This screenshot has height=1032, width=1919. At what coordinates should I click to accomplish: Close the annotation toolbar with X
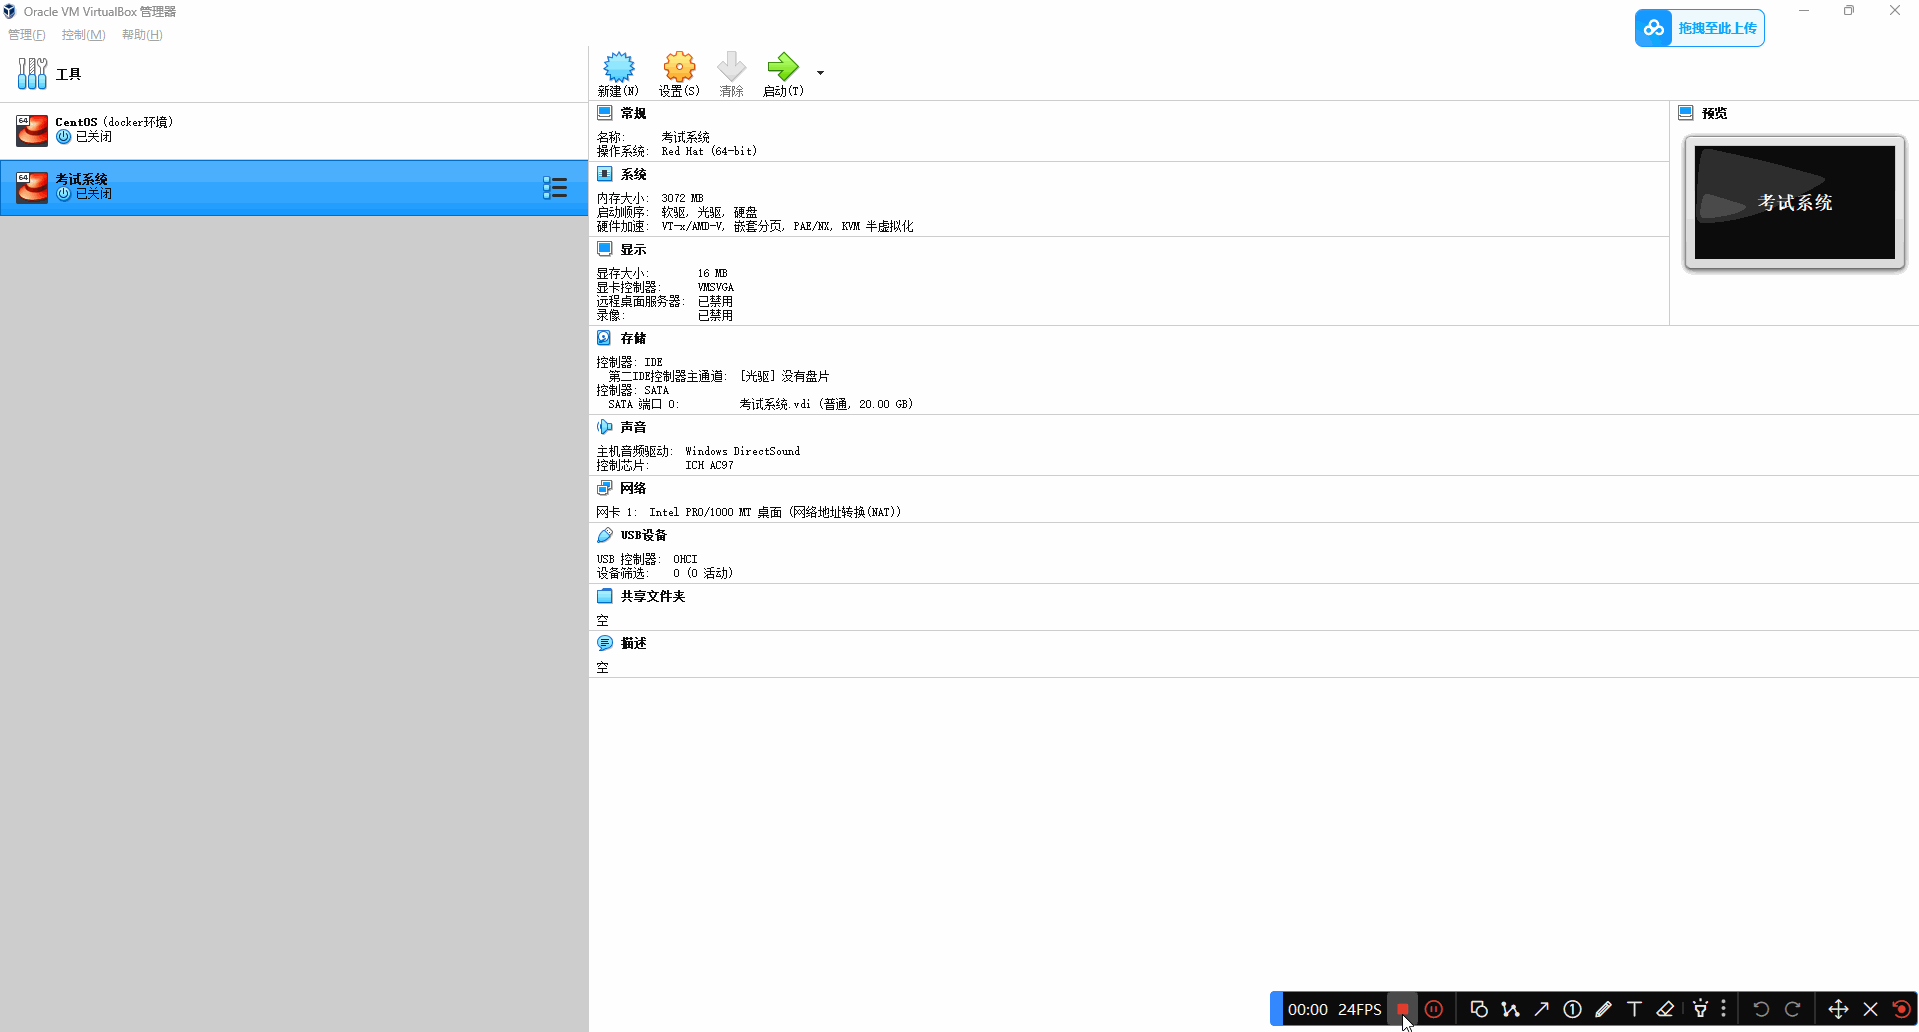click(x=1870, y=1009)
